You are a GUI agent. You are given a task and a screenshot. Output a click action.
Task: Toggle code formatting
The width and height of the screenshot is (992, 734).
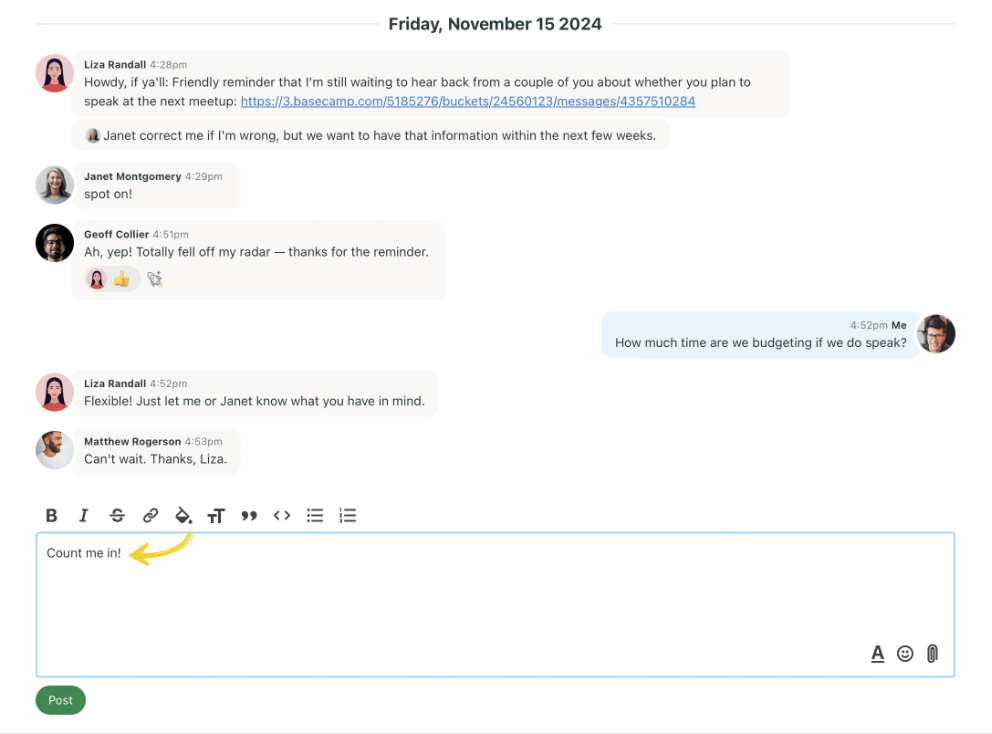click(x=282, y=516)
